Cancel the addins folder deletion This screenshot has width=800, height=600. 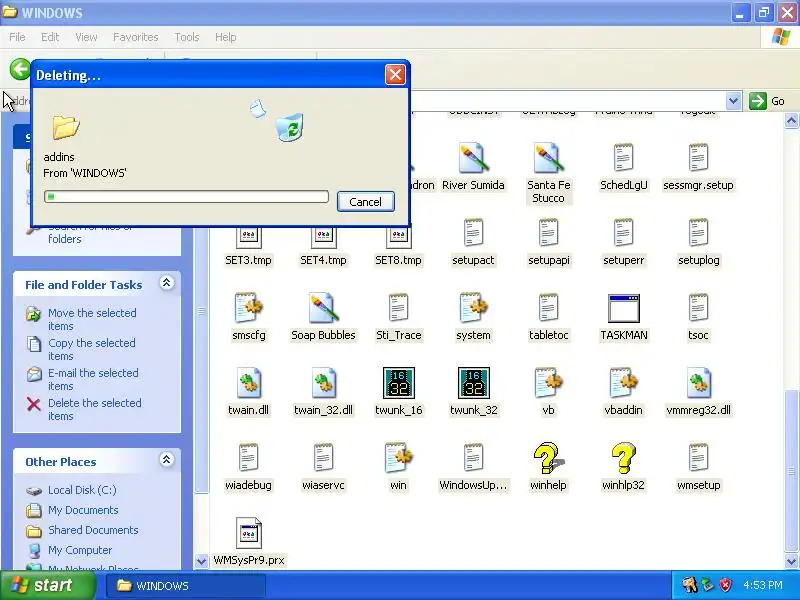coord(365,202)
